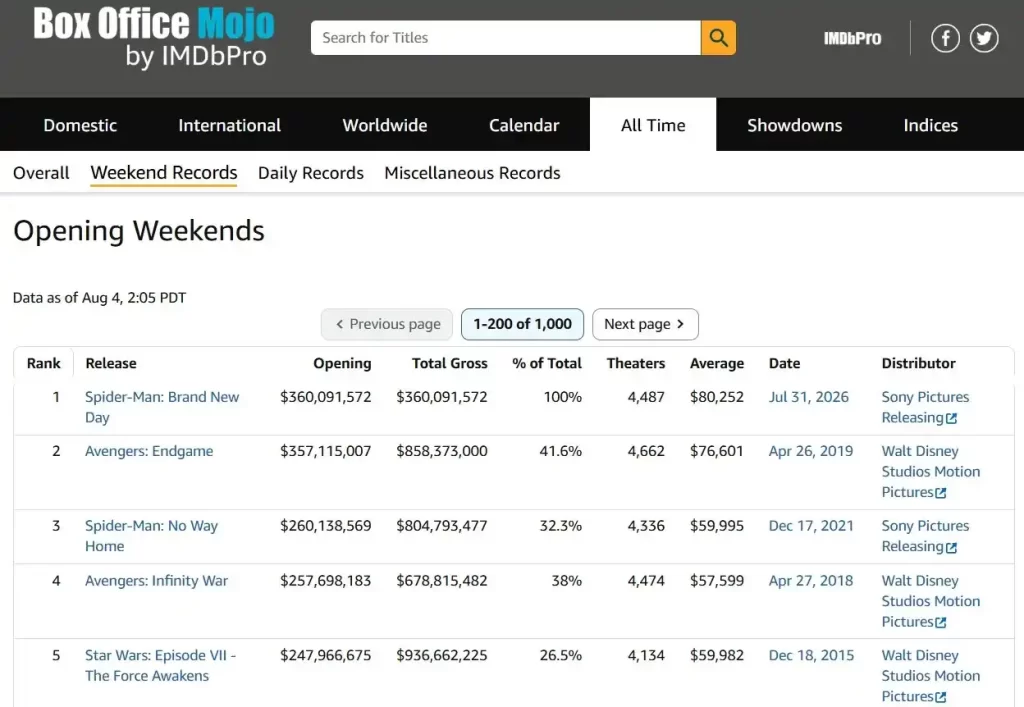1024x707 pixels.
Task: Click the Opening Weekends heading
Action: point(138,231)
